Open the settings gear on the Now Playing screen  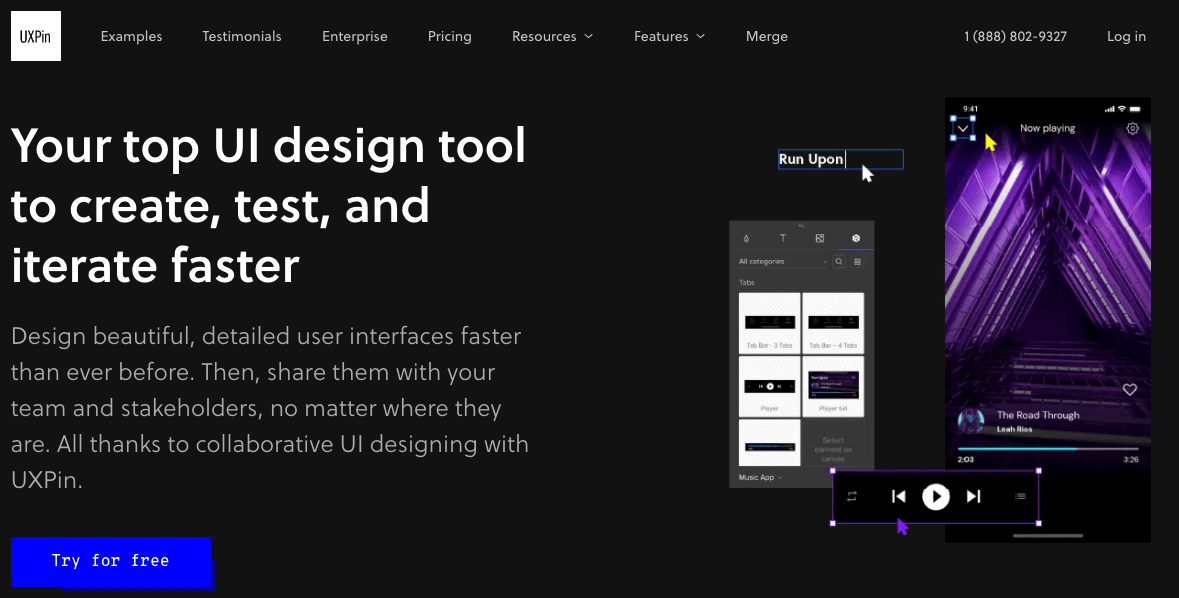(1132, 128)
